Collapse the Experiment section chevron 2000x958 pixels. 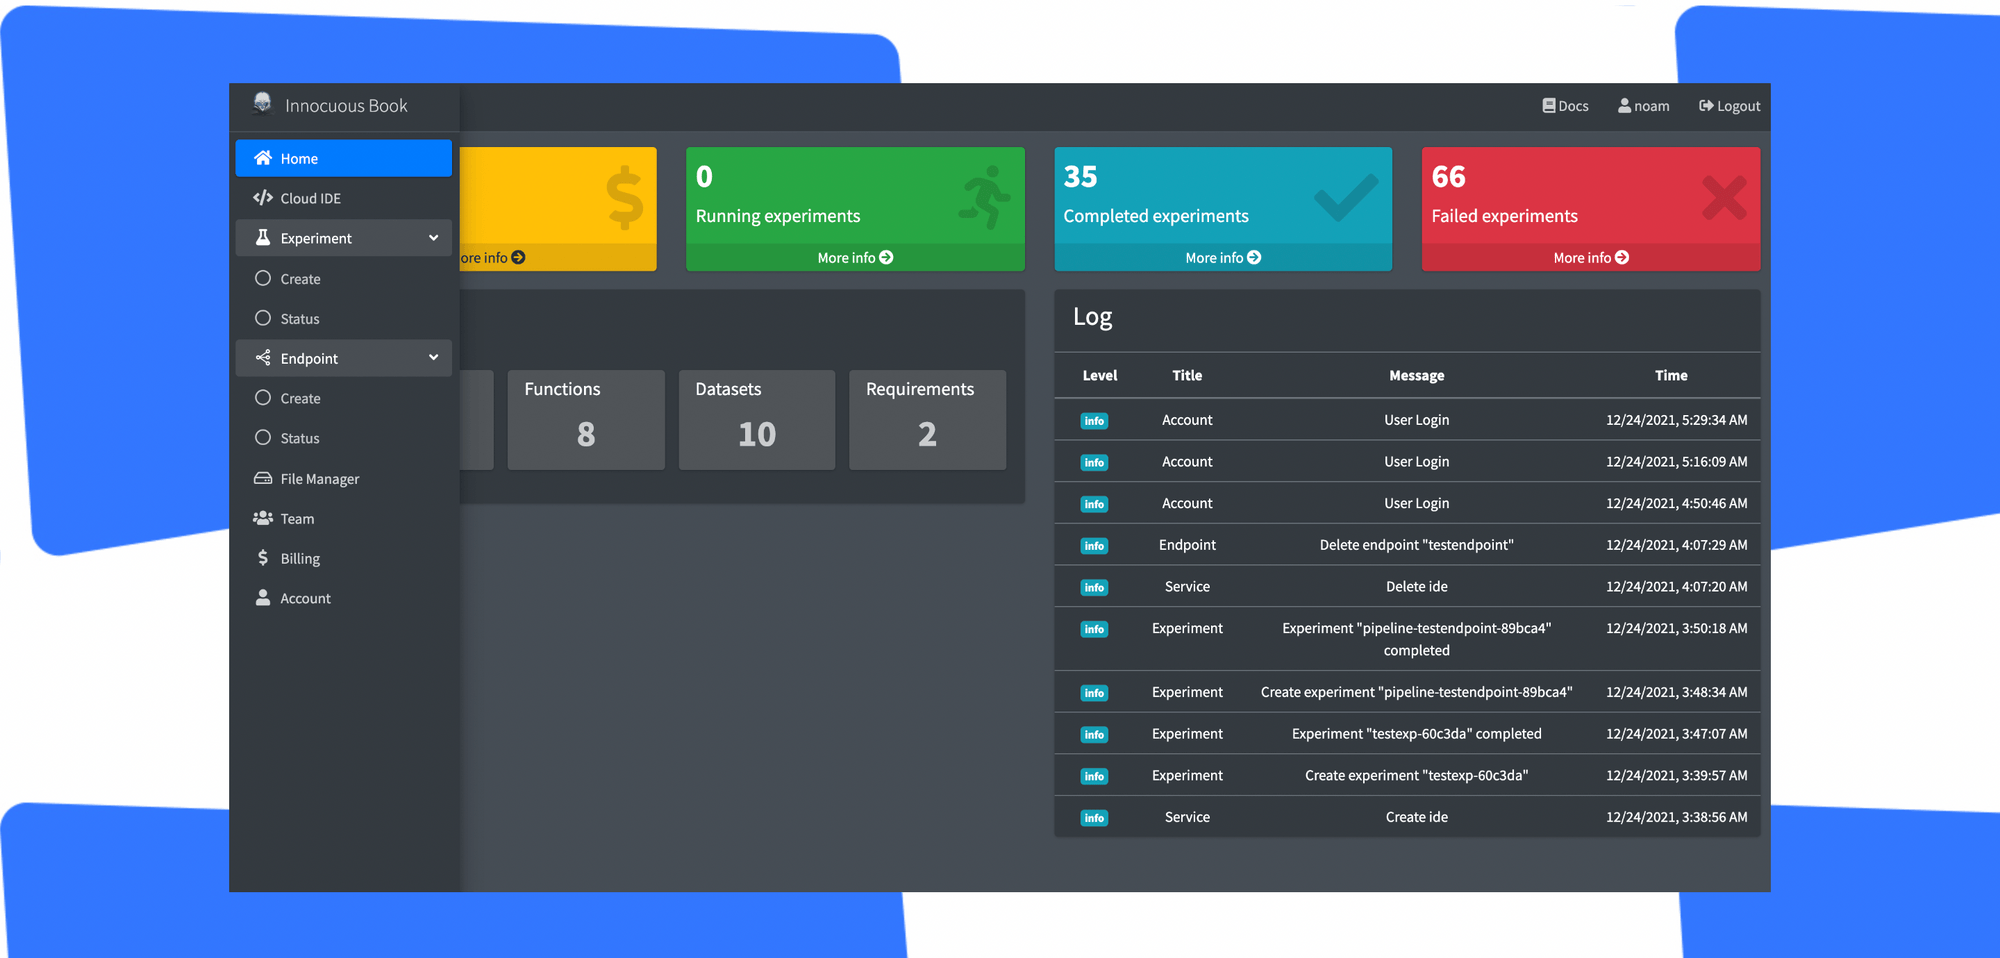pyautogui.click(x=434, y=238)
